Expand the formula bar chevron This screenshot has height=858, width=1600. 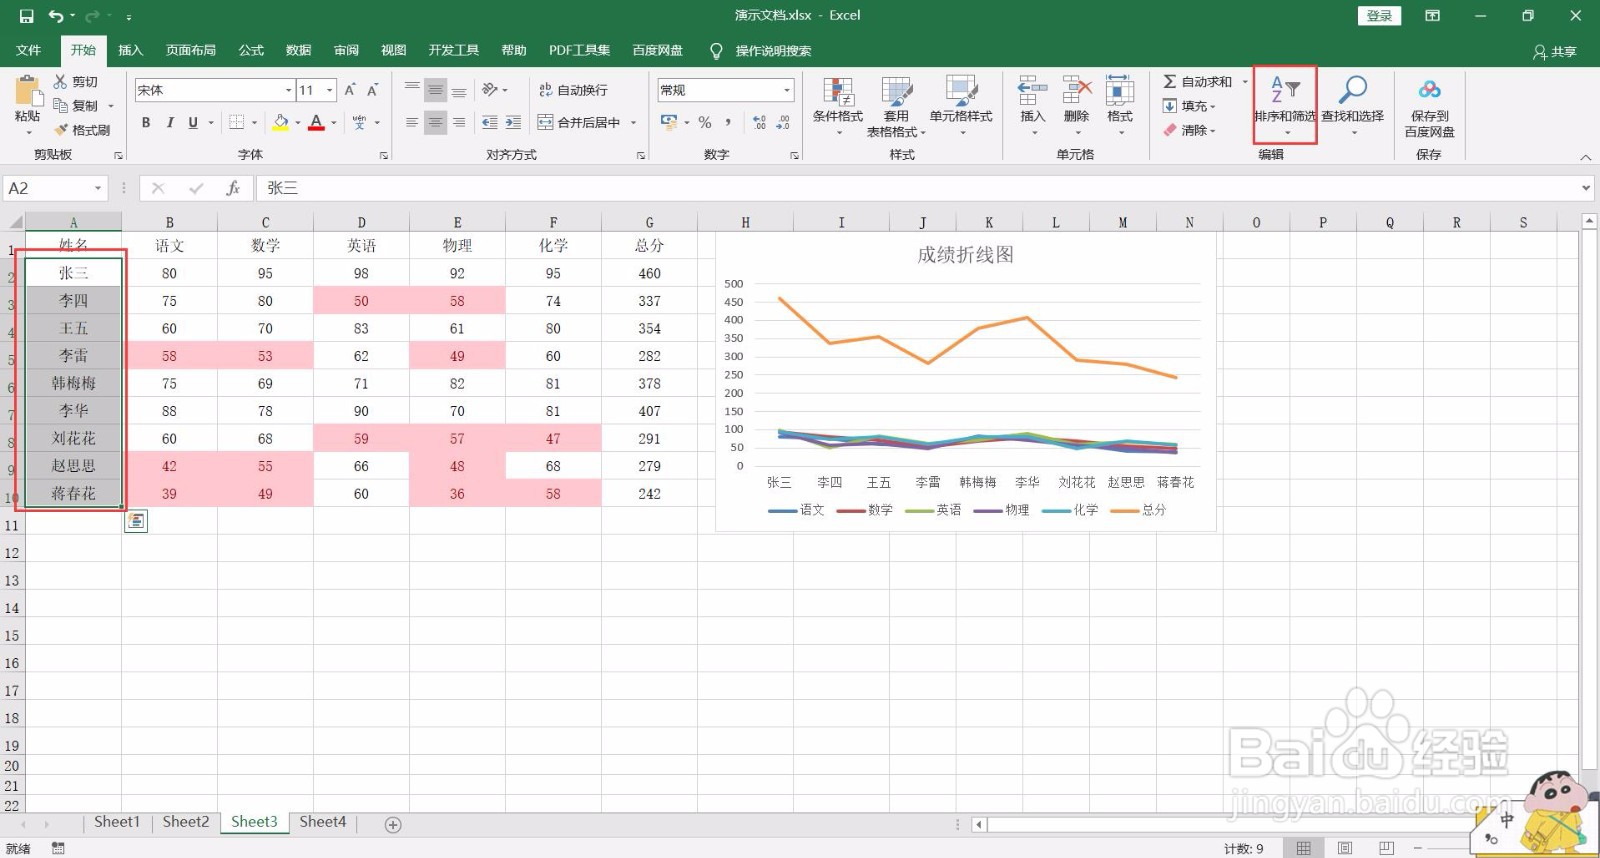(1586, 188)
